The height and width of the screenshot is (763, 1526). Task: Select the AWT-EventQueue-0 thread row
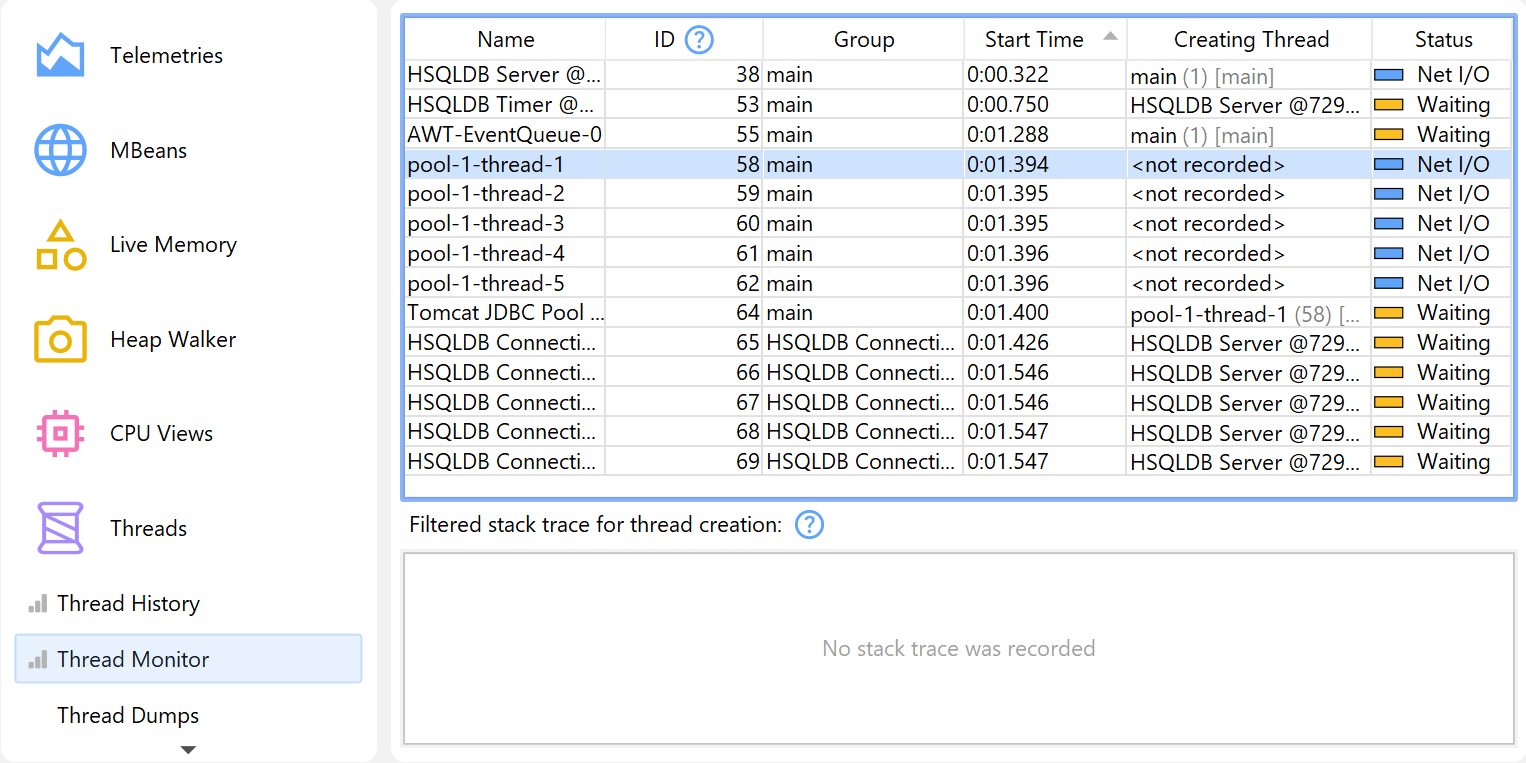tap(505, 135)
